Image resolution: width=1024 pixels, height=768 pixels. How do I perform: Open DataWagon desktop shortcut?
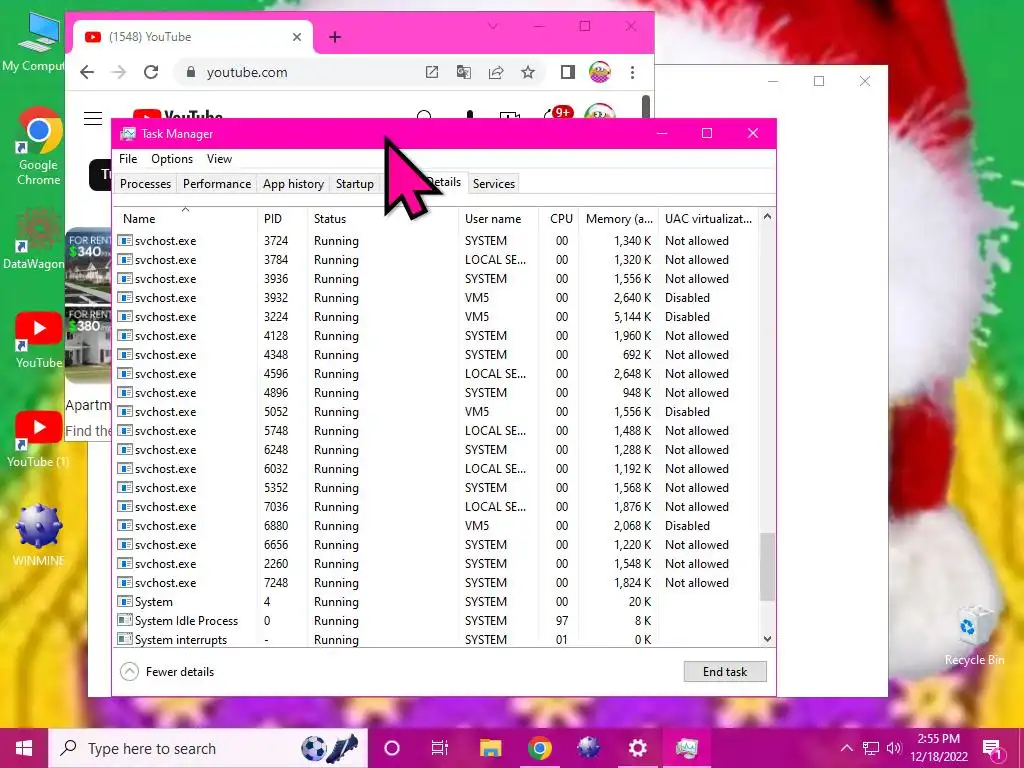coord(34,240)
